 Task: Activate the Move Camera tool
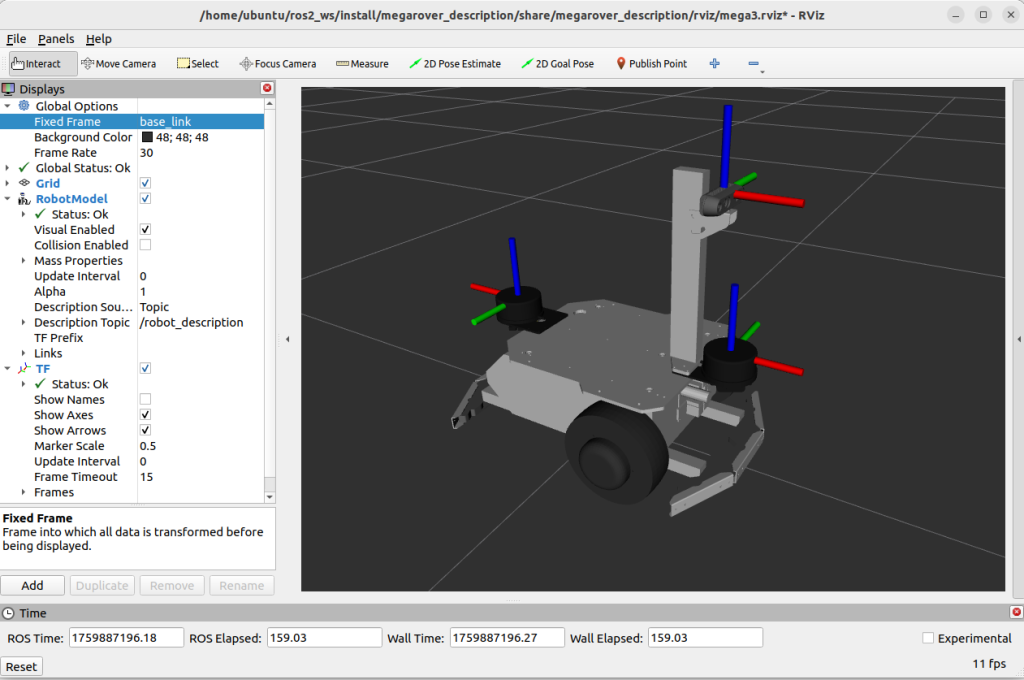click(x=118, y=64)
